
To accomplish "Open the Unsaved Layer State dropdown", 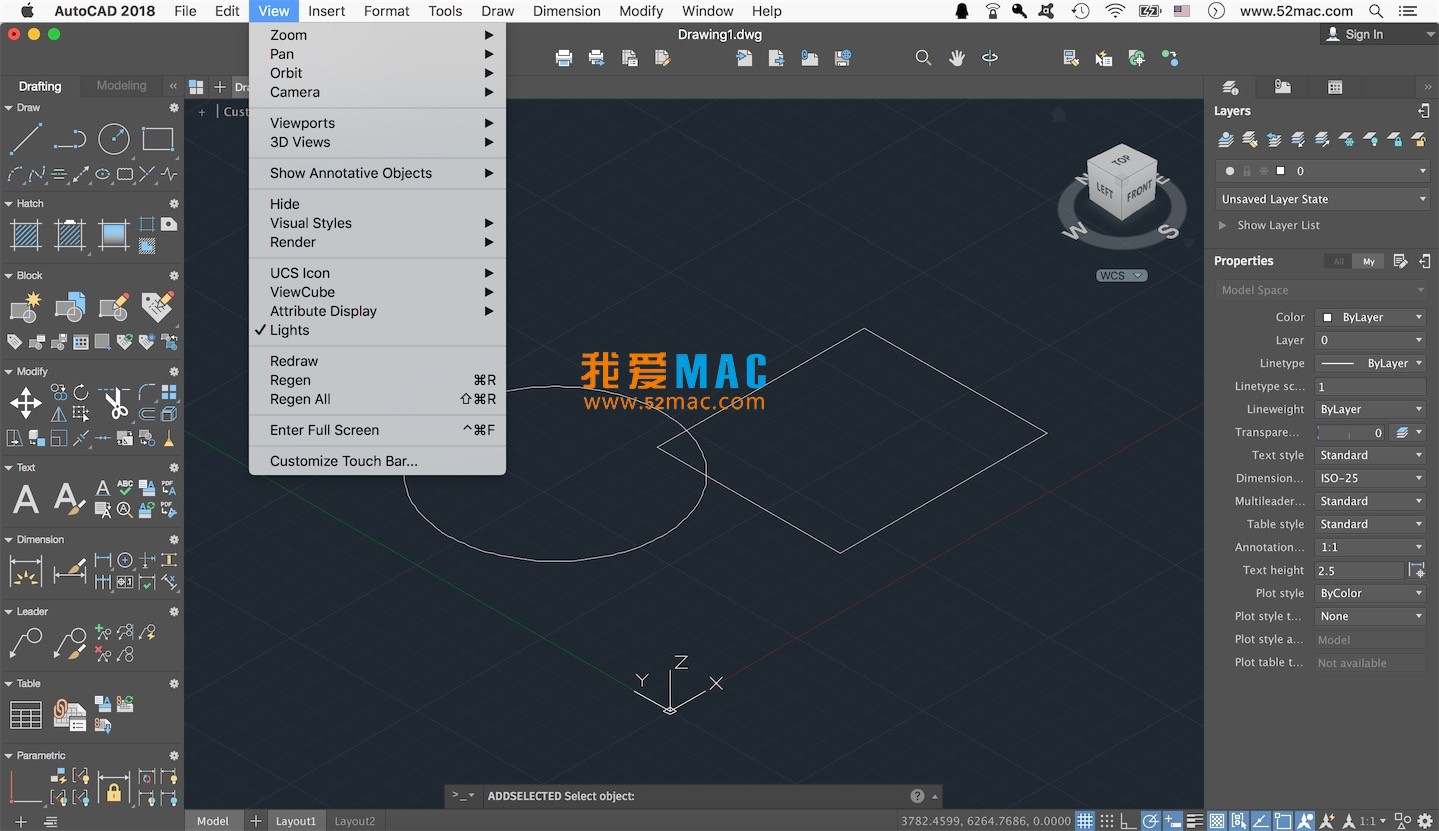I will pos(1321,199).
